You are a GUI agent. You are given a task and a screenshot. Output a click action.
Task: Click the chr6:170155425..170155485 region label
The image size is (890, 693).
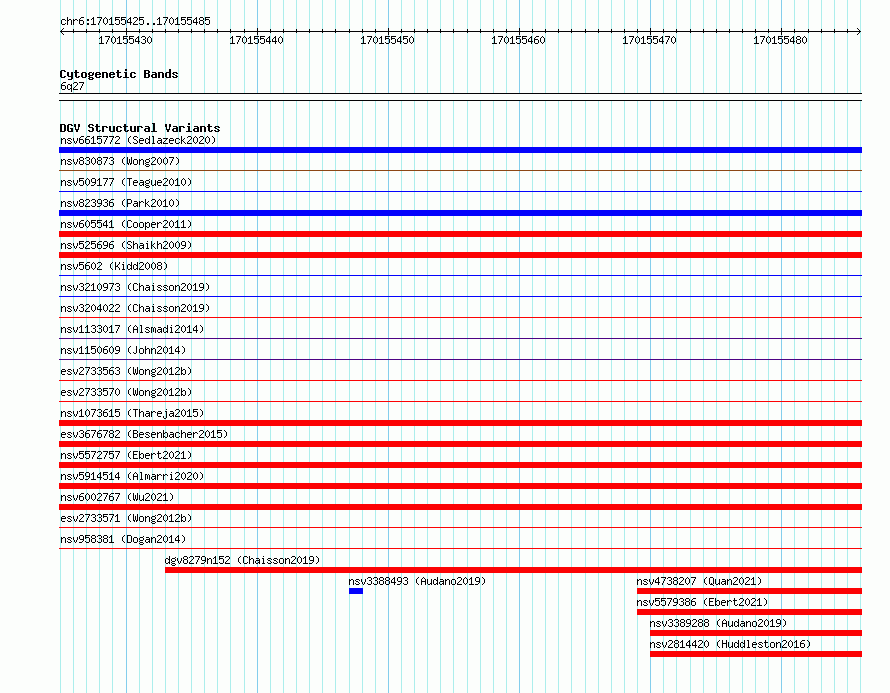pos(135,21)
